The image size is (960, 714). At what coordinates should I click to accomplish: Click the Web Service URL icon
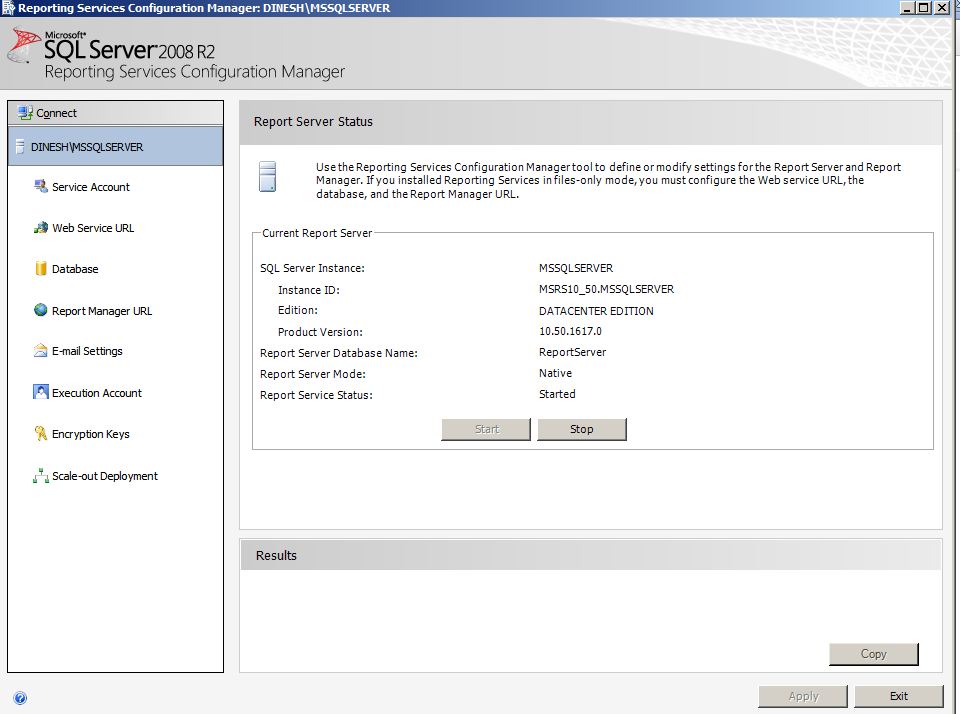(40, 228)
